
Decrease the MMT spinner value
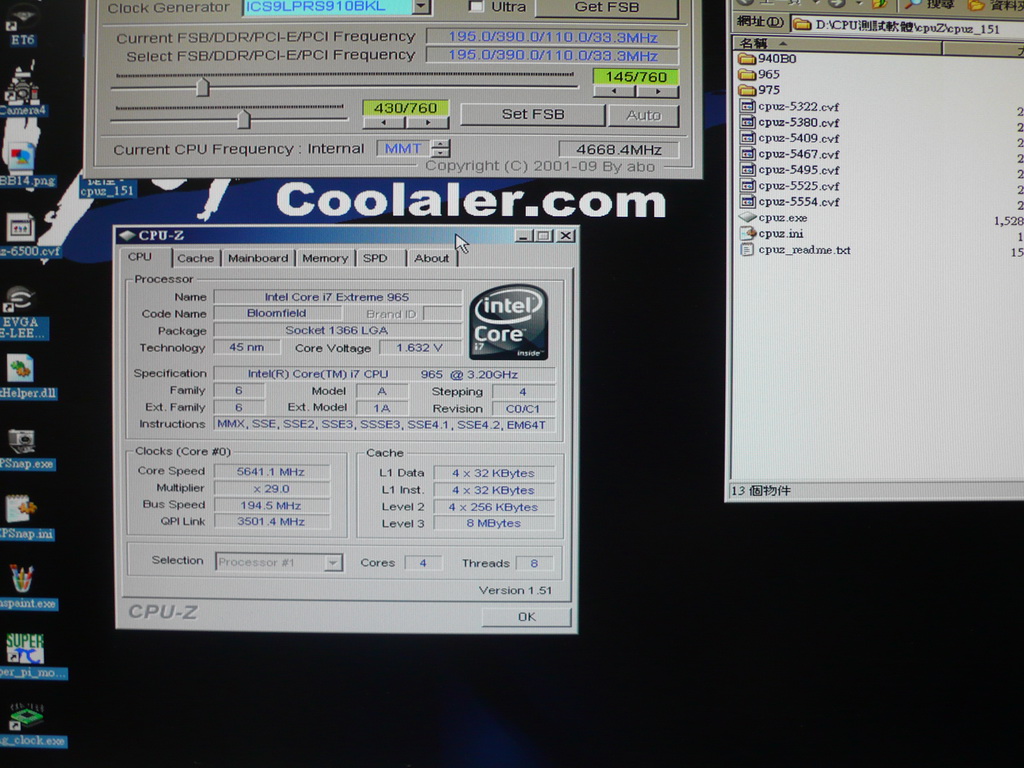click(442, 153)
